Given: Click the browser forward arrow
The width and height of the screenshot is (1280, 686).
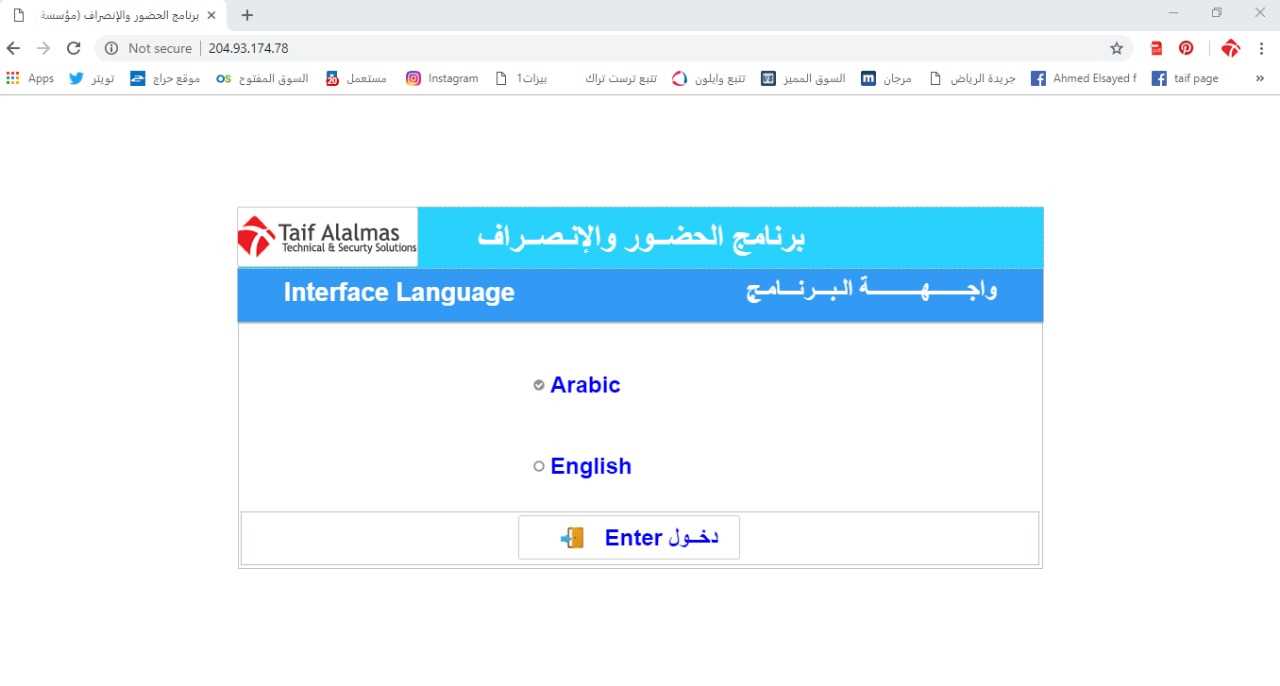Looking at the screenshot, I should coord(43,48).
